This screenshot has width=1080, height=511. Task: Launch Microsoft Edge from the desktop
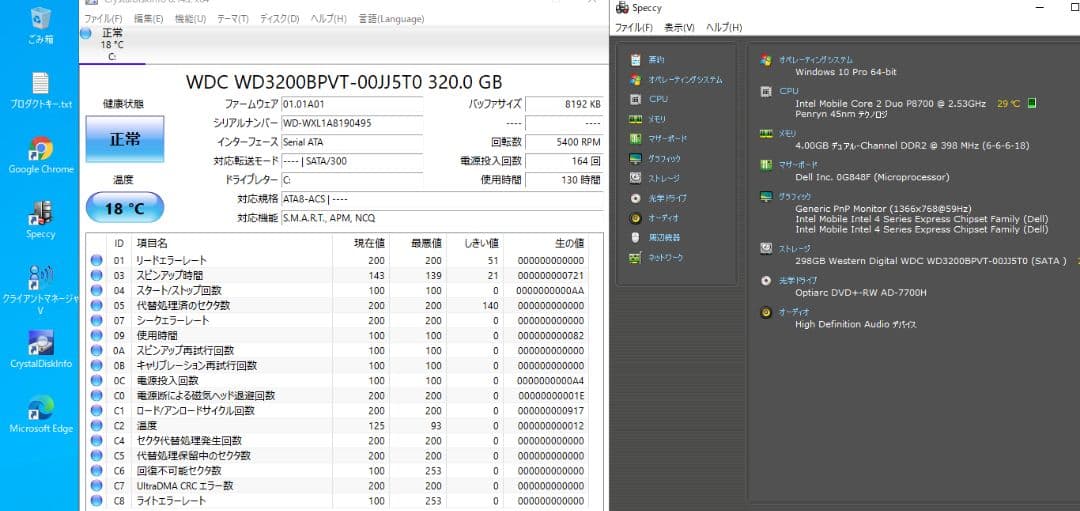point(41,414)
